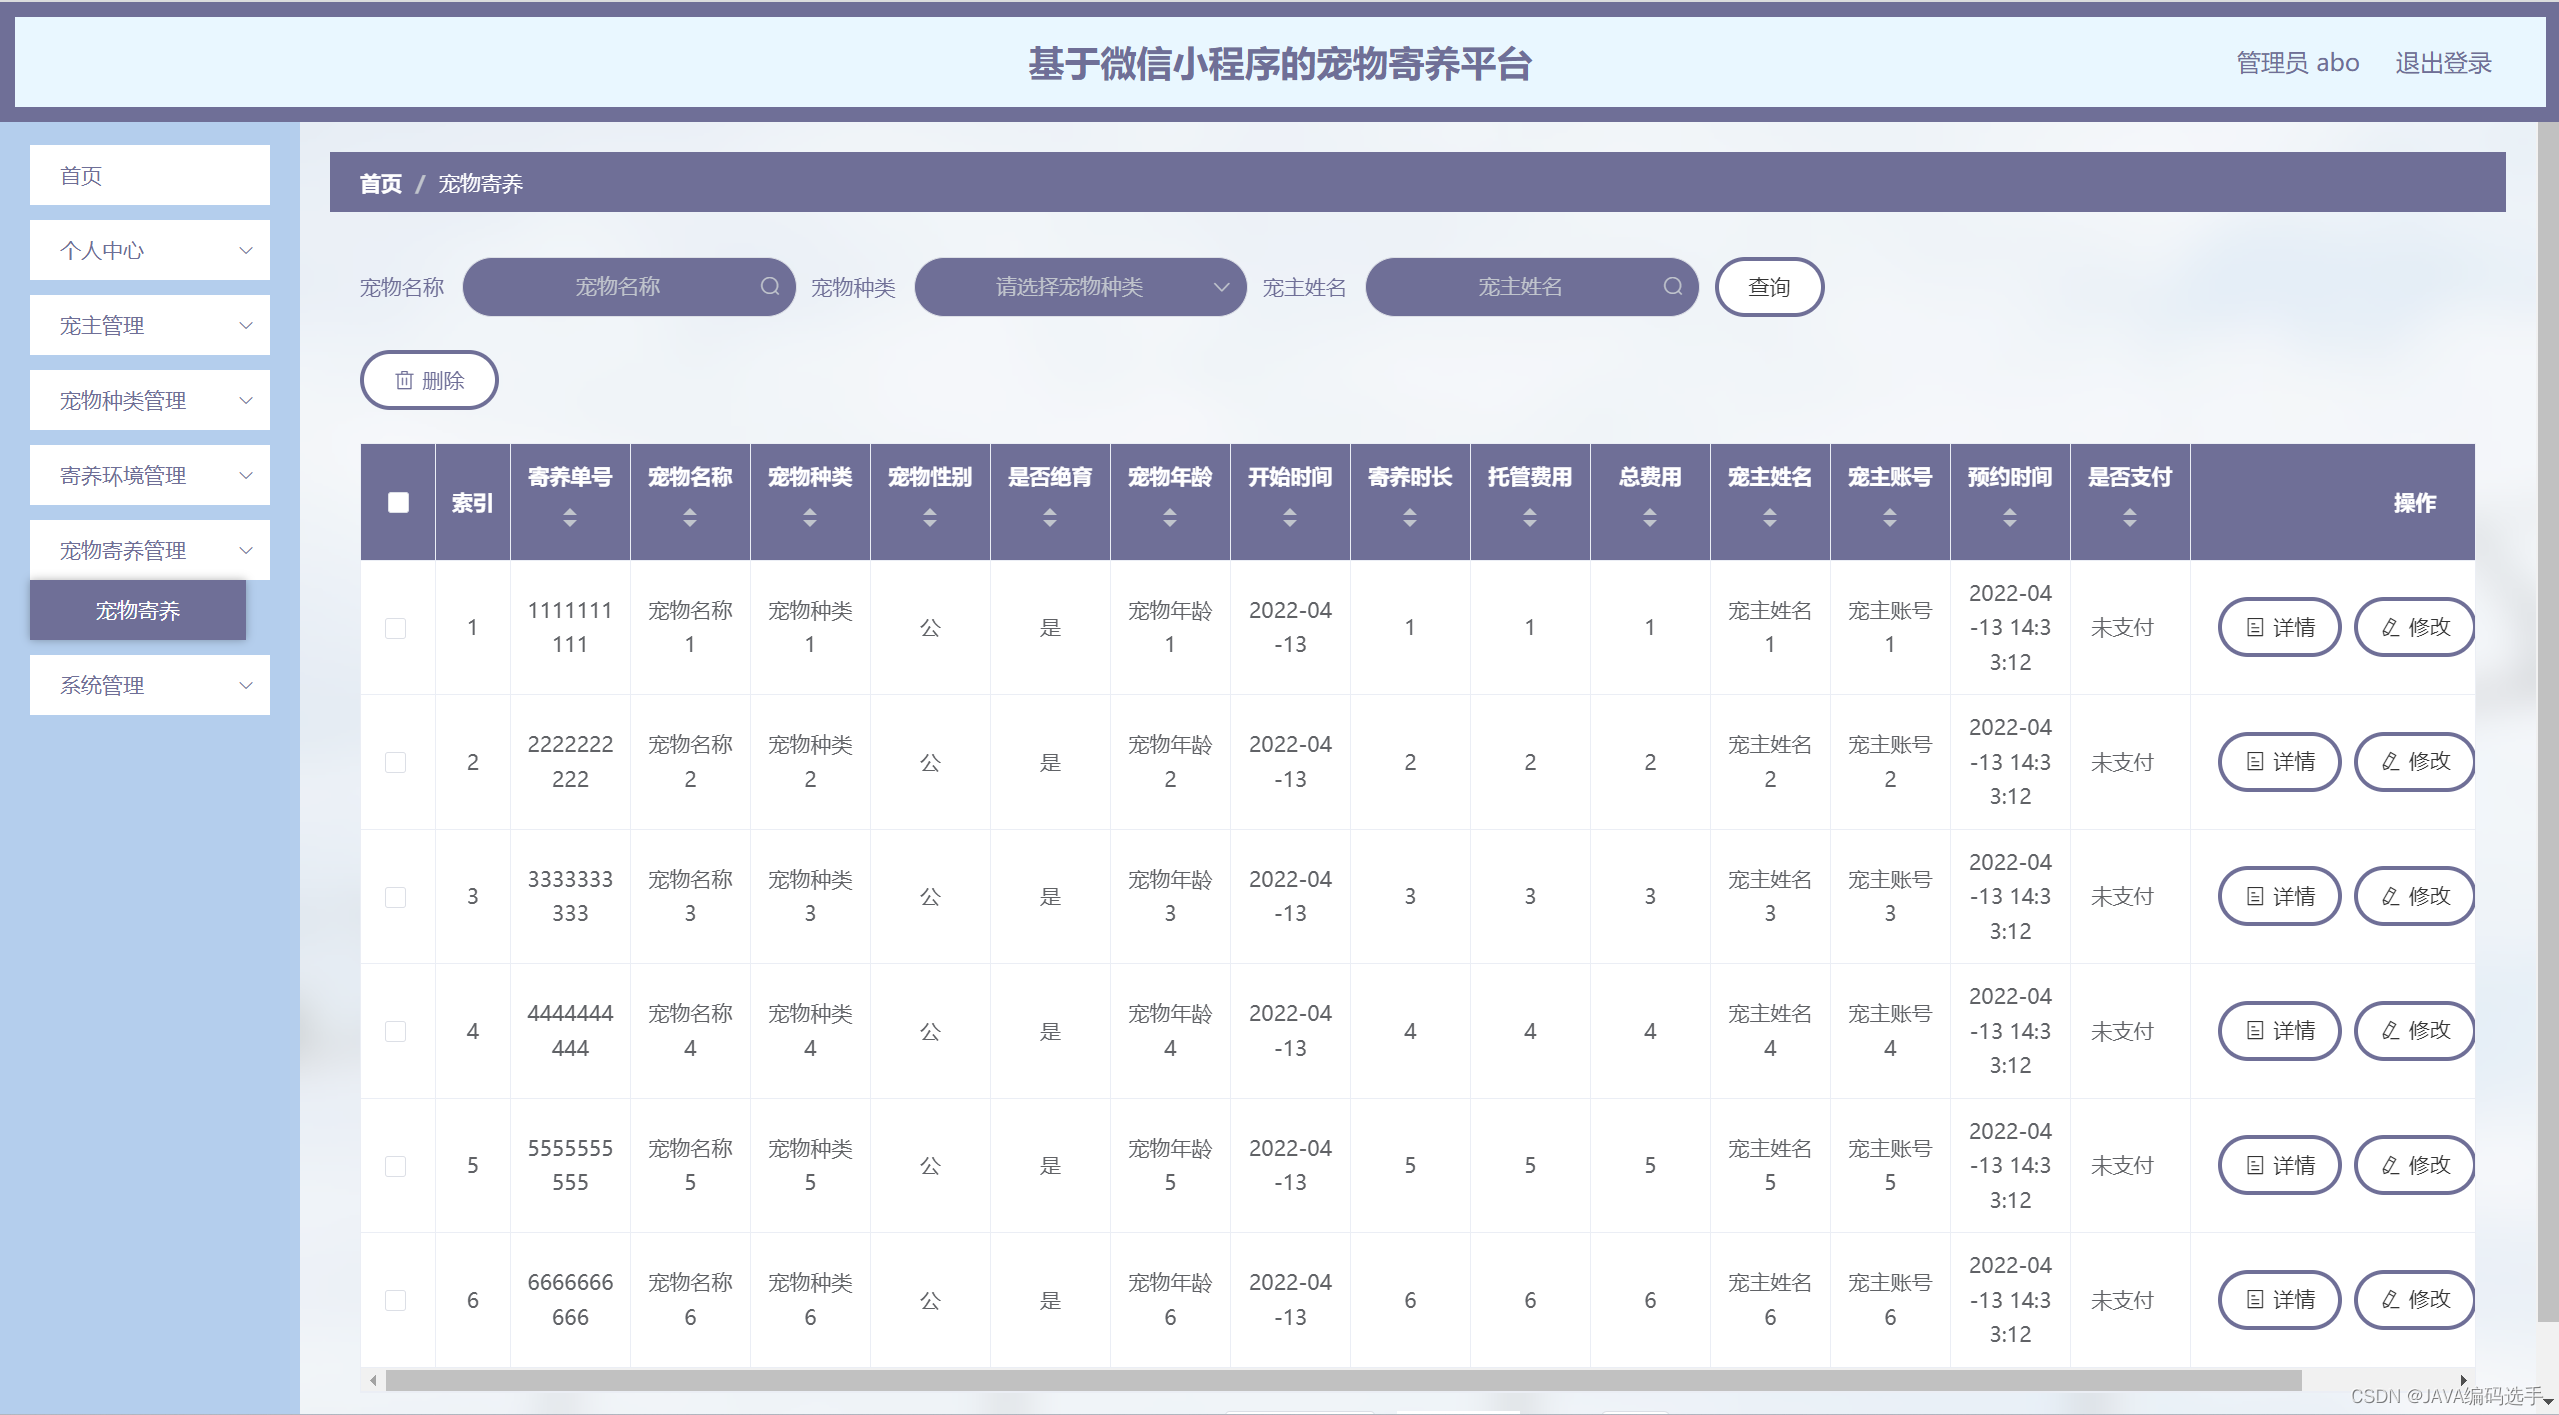
Task: Open 详情 for row 宠物名称2
Action: click(2280, 762)
